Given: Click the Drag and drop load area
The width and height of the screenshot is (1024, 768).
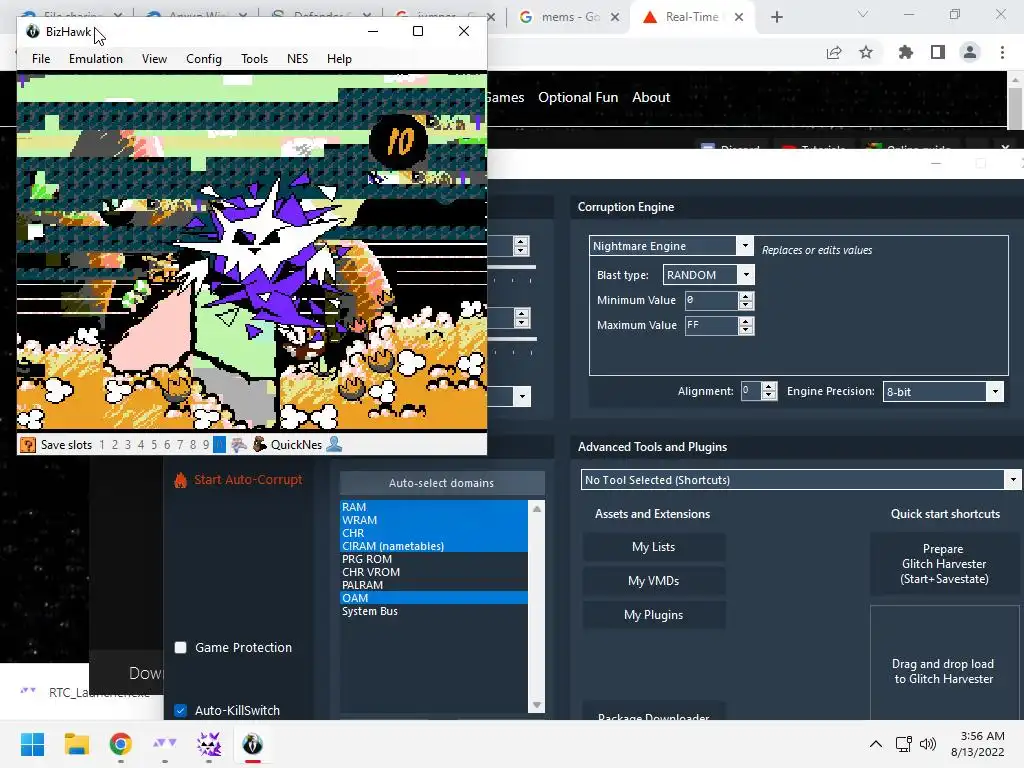Looking at the screenshot, I should coord(944,663).
